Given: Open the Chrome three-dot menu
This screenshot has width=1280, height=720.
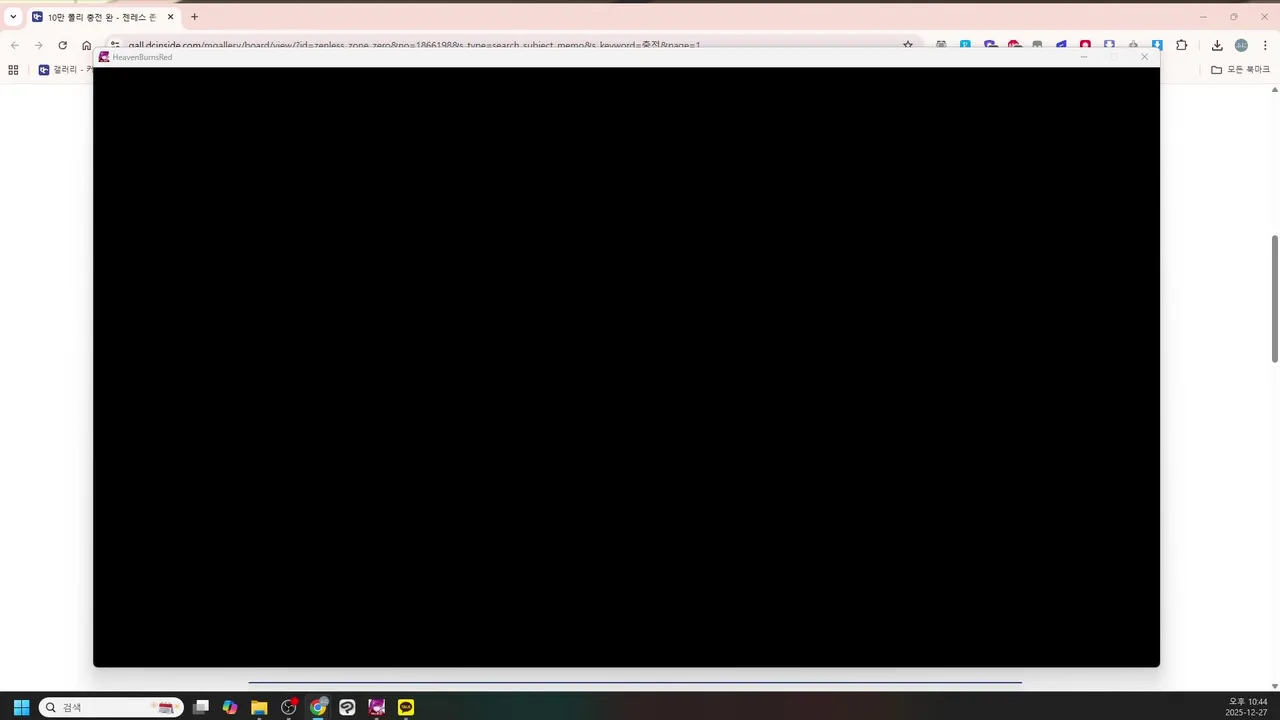Looking at the screenshot, I should [x=1265, y=45].
